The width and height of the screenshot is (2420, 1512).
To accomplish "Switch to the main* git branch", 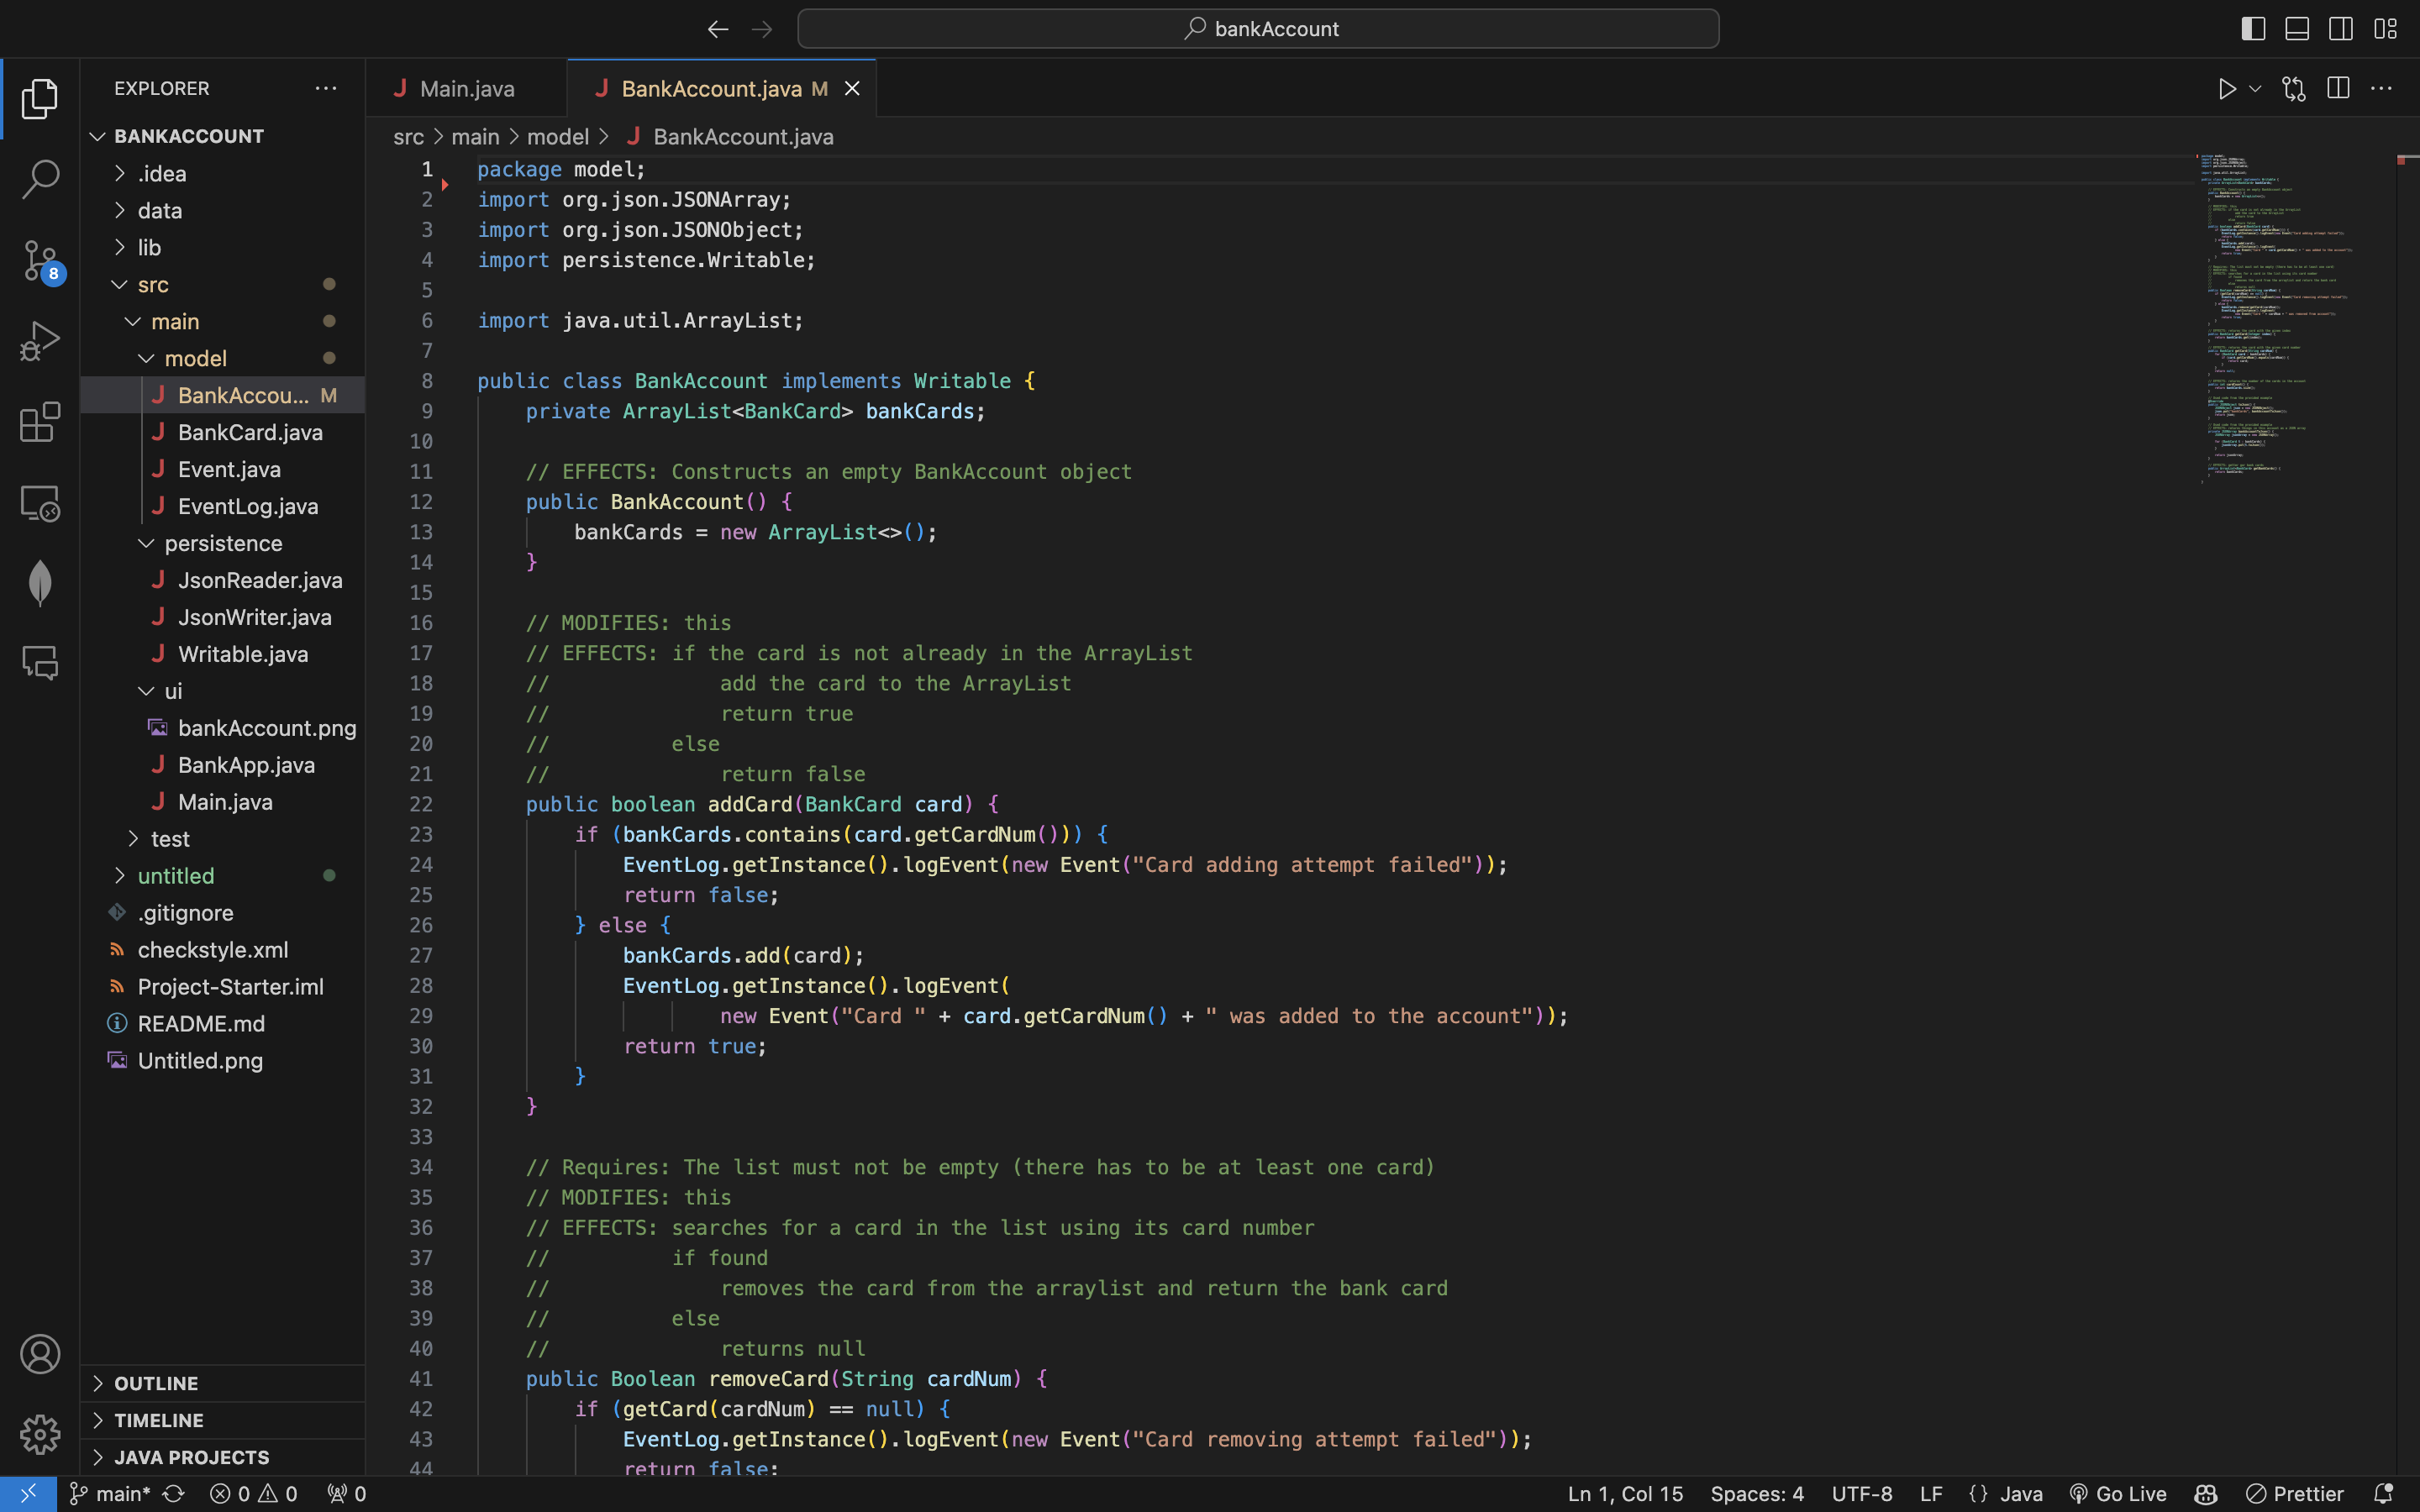I will tap(109, 1494).
